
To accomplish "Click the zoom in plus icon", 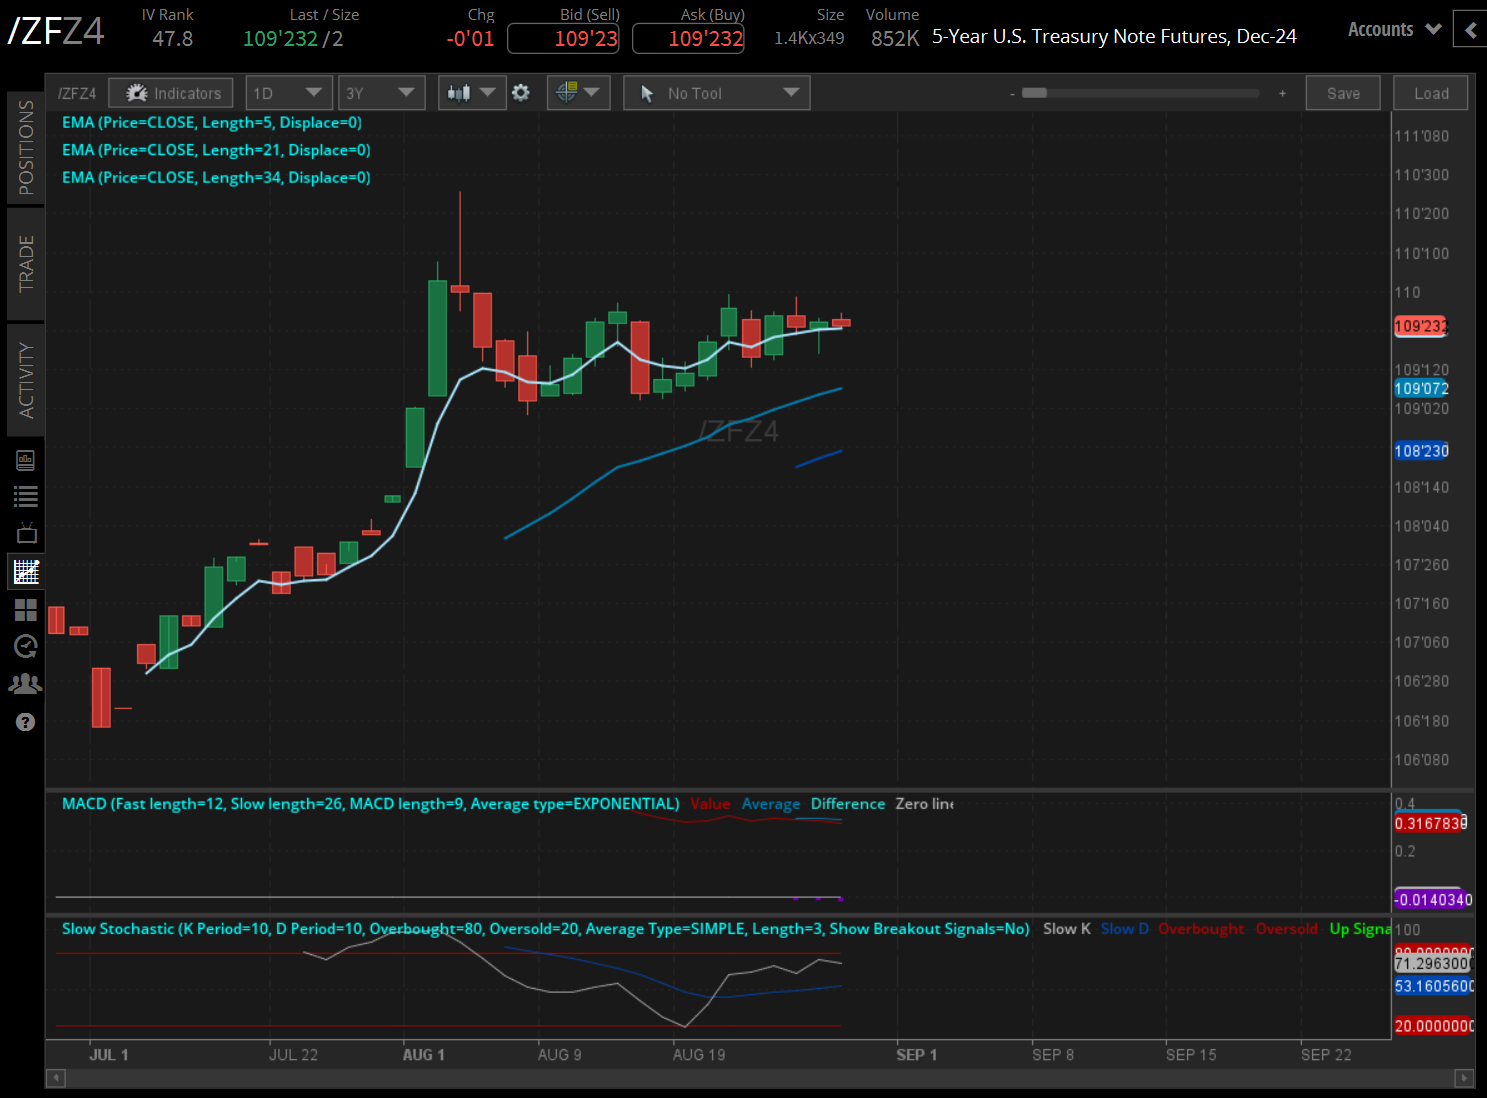I will click(1282, 93).
